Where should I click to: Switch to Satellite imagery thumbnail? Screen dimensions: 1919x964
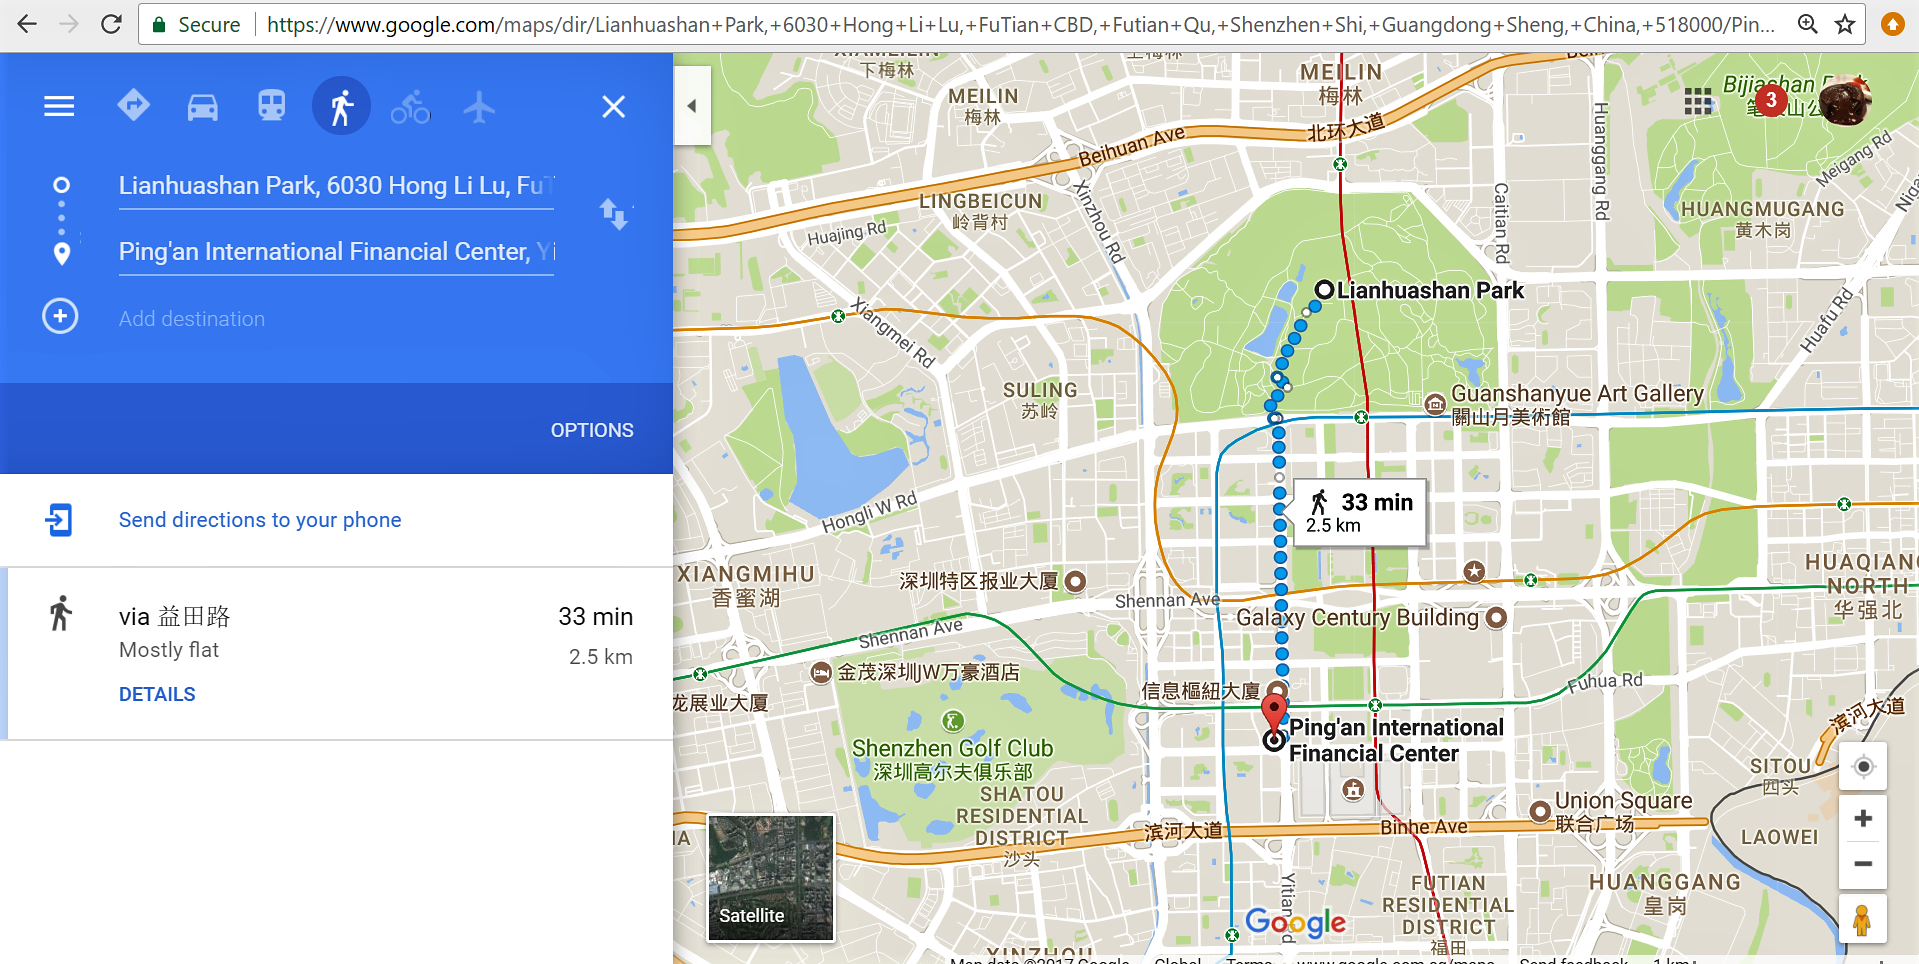[770, 878]
